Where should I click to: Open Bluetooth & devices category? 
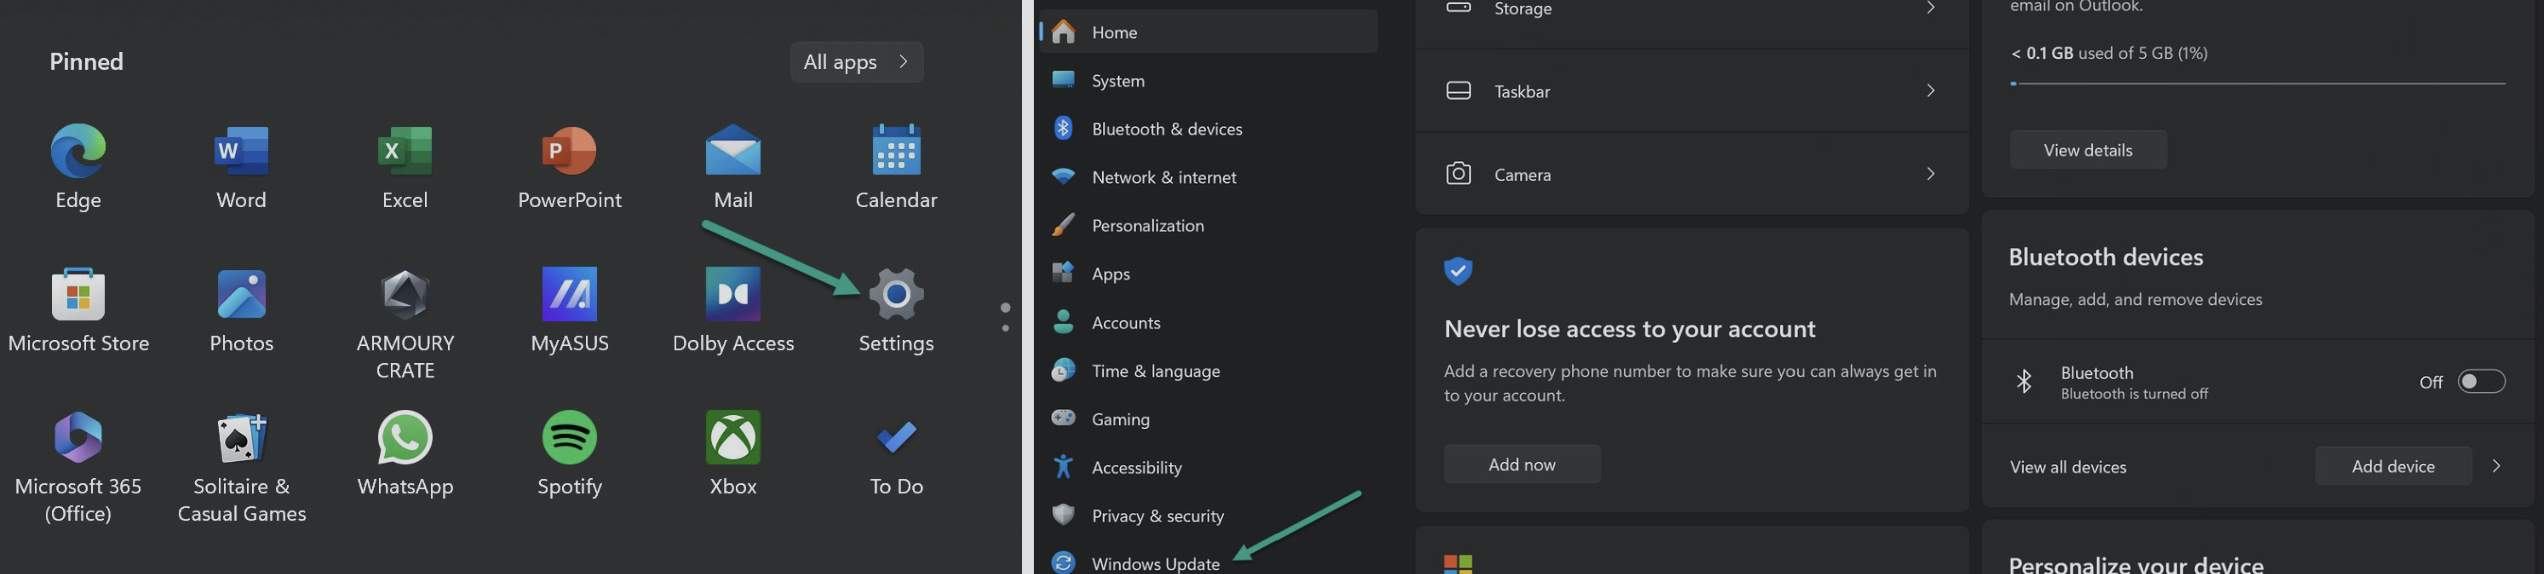click(x=1208, y=129)
